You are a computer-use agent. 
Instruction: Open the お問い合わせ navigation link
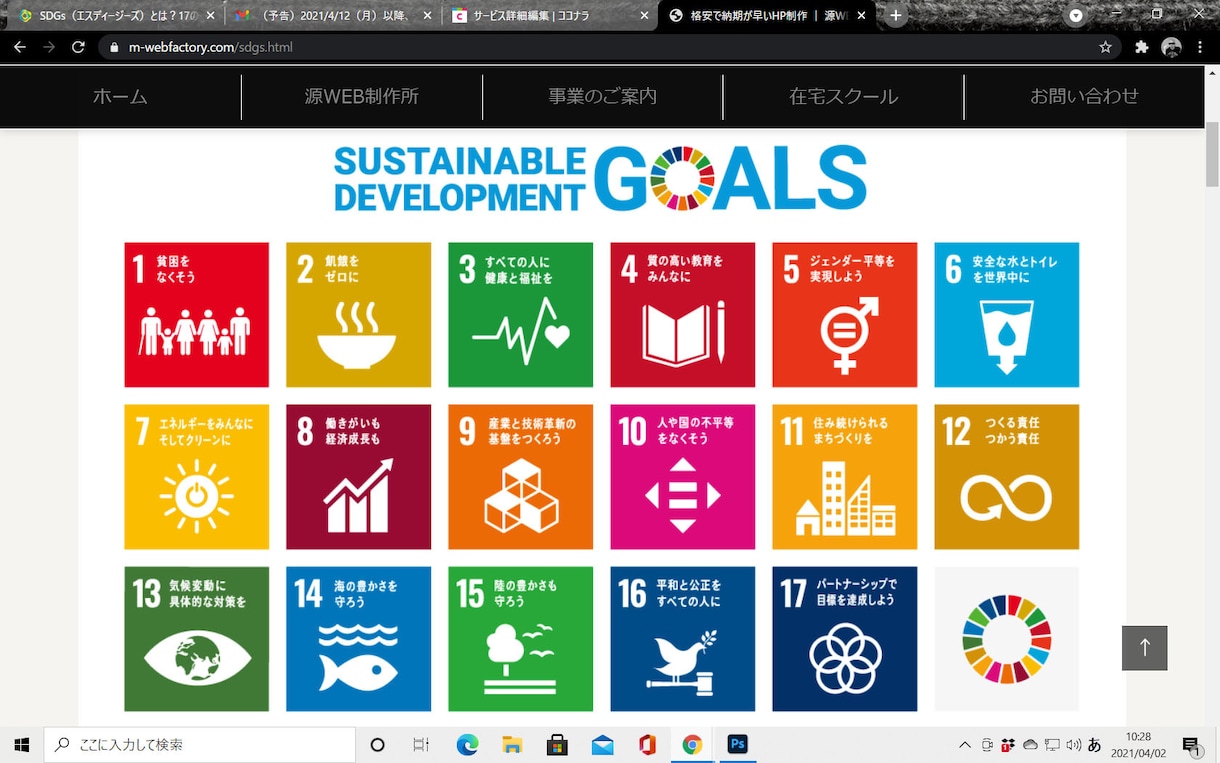1084,97
